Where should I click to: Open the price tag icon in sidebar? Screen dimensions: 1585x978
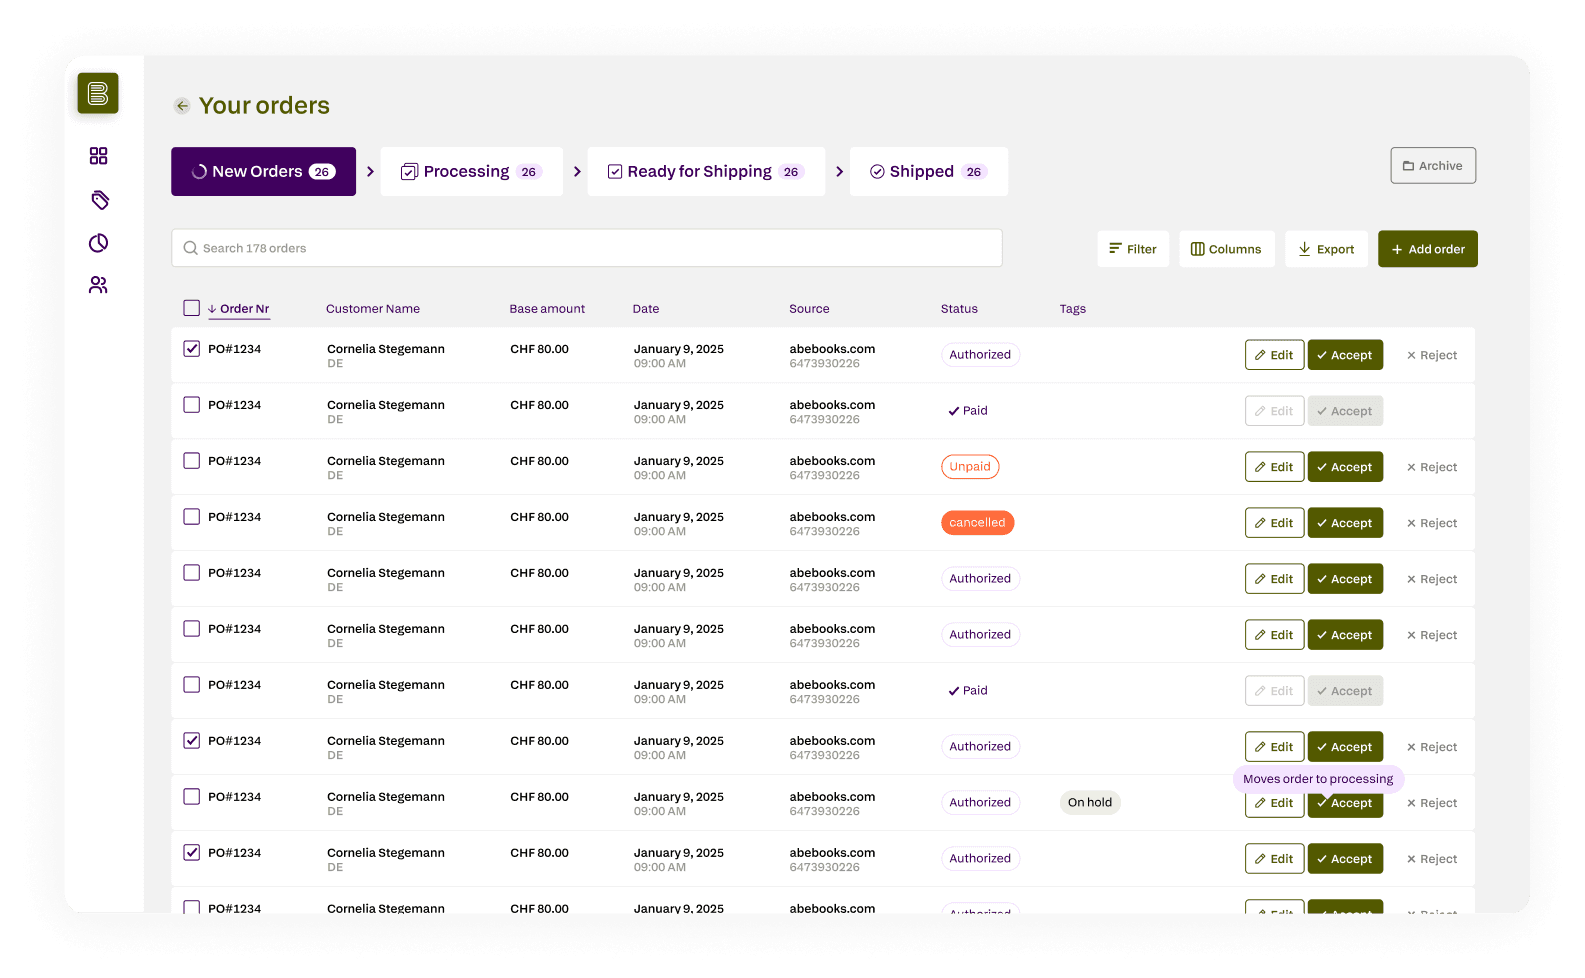point(99,200)
